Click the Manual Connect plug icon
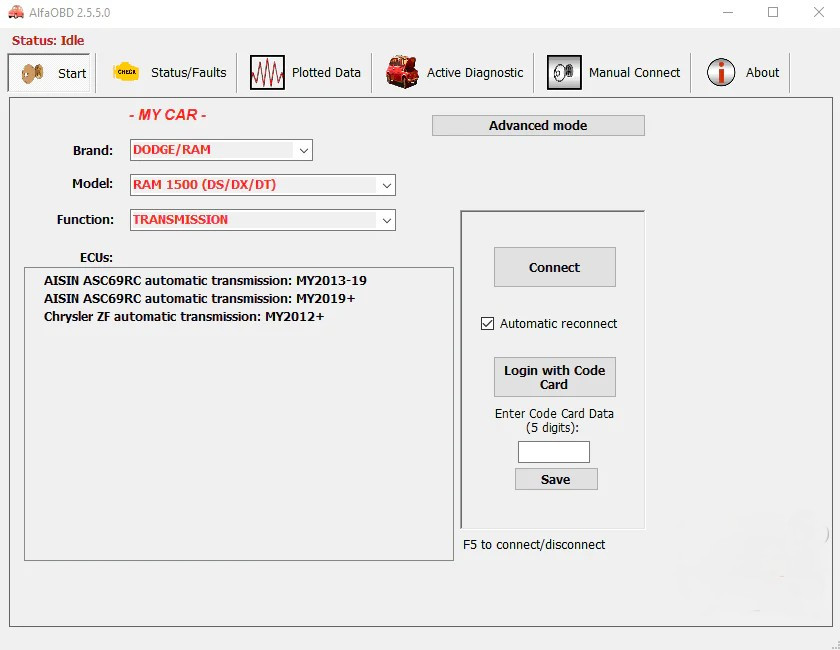 [x=564, y=73]
